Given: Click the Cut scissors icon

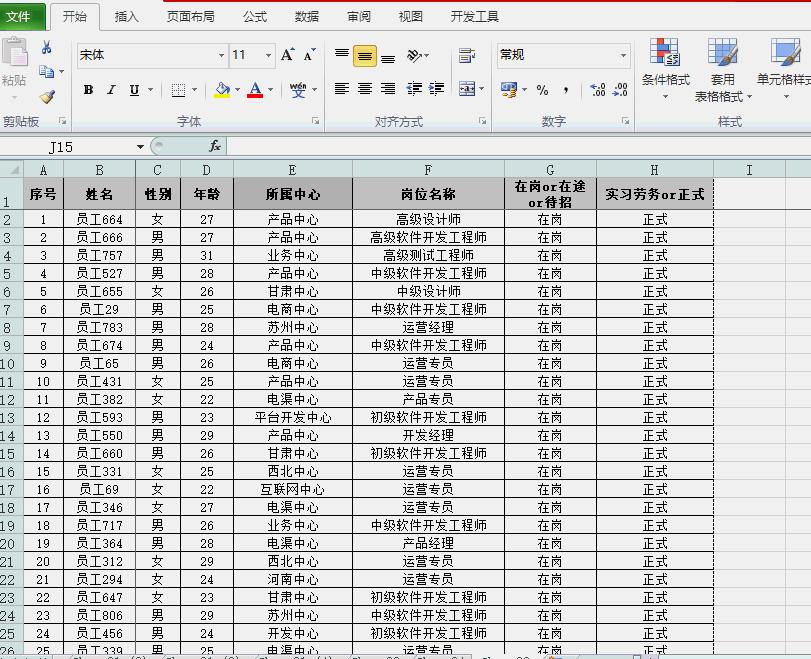Looking at the screenshot, I should tap(46, 48).
